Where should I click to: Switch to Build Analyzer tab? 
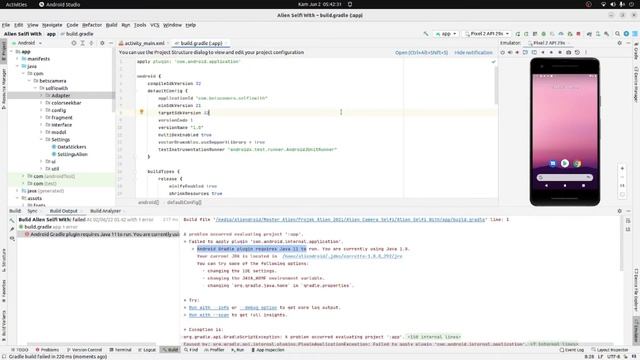click(105, 211)
